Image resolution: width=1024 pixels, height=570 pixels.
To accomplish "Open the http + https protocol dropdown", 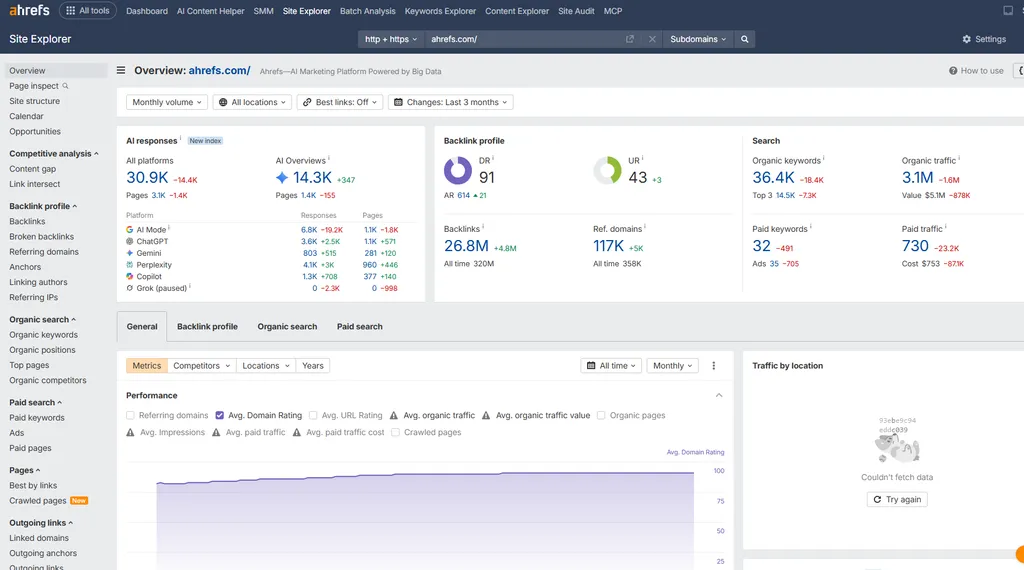I will pyautogui.click(x=391, y=39).
